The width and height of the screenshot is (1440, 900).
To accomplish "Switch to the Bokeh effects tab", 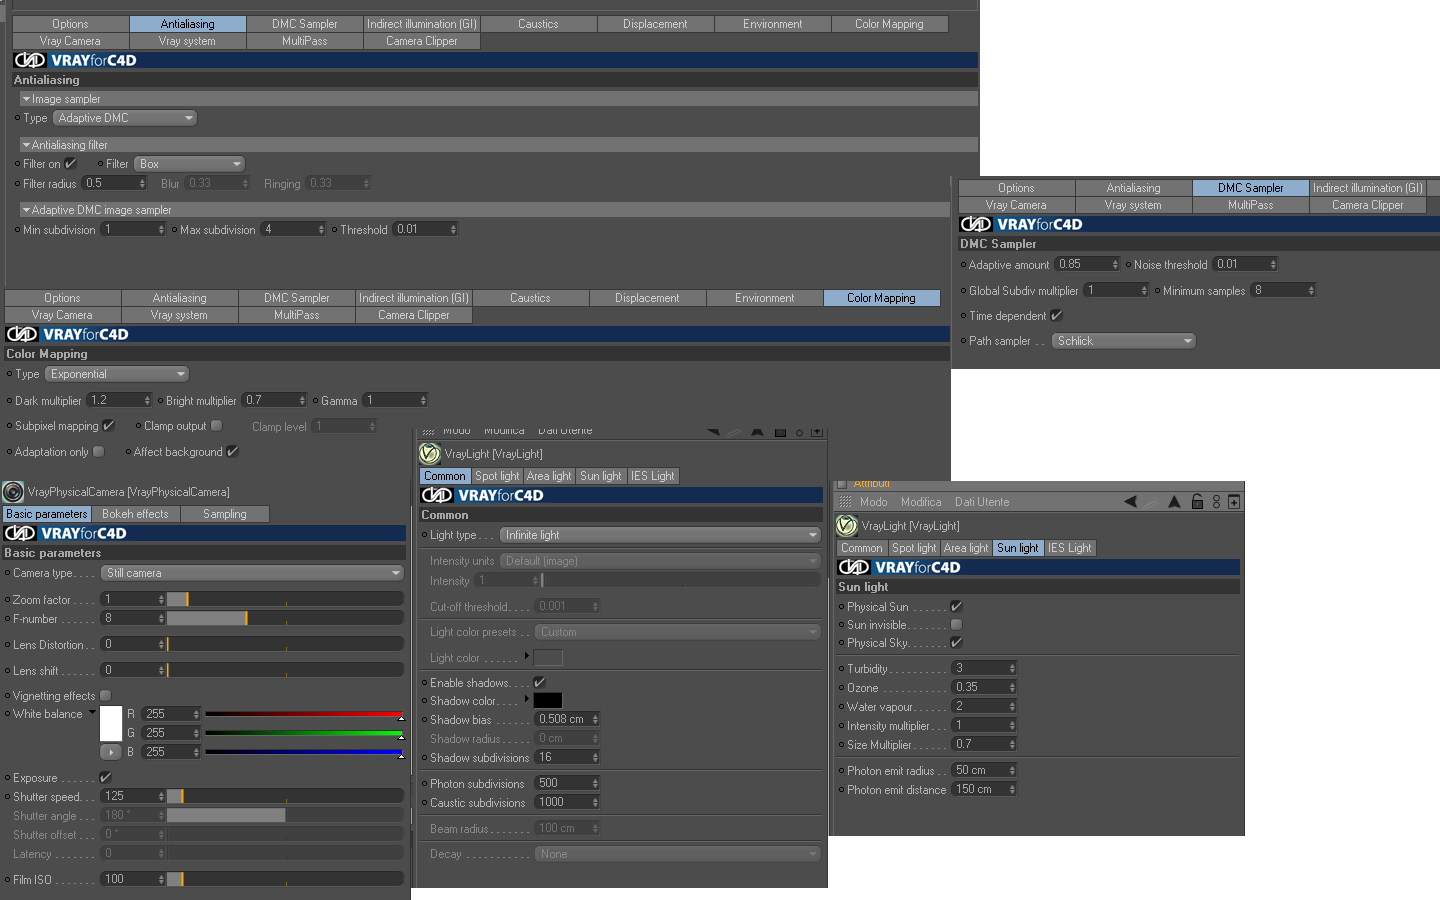I will pos(135,514).
